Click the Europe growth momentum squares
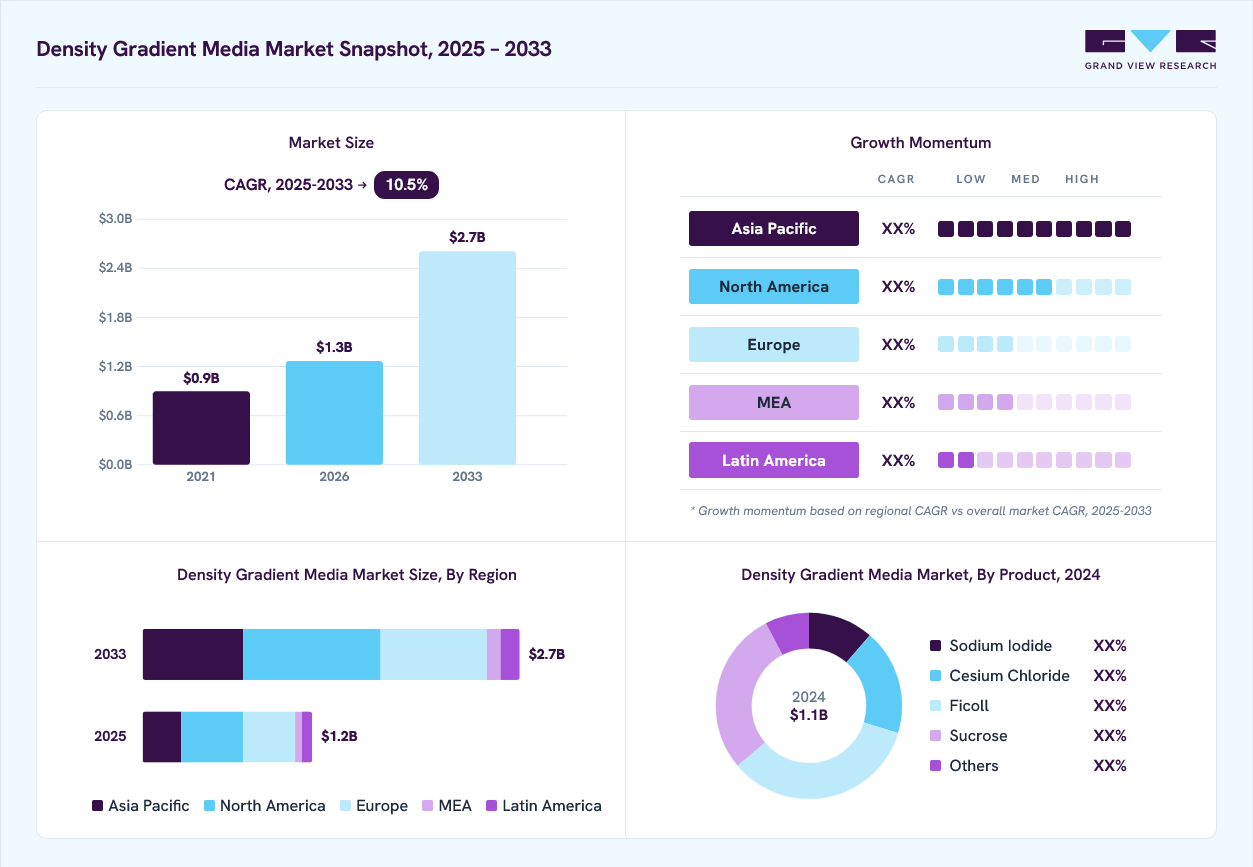1253x867 pixels. (x=1034, y=344)
